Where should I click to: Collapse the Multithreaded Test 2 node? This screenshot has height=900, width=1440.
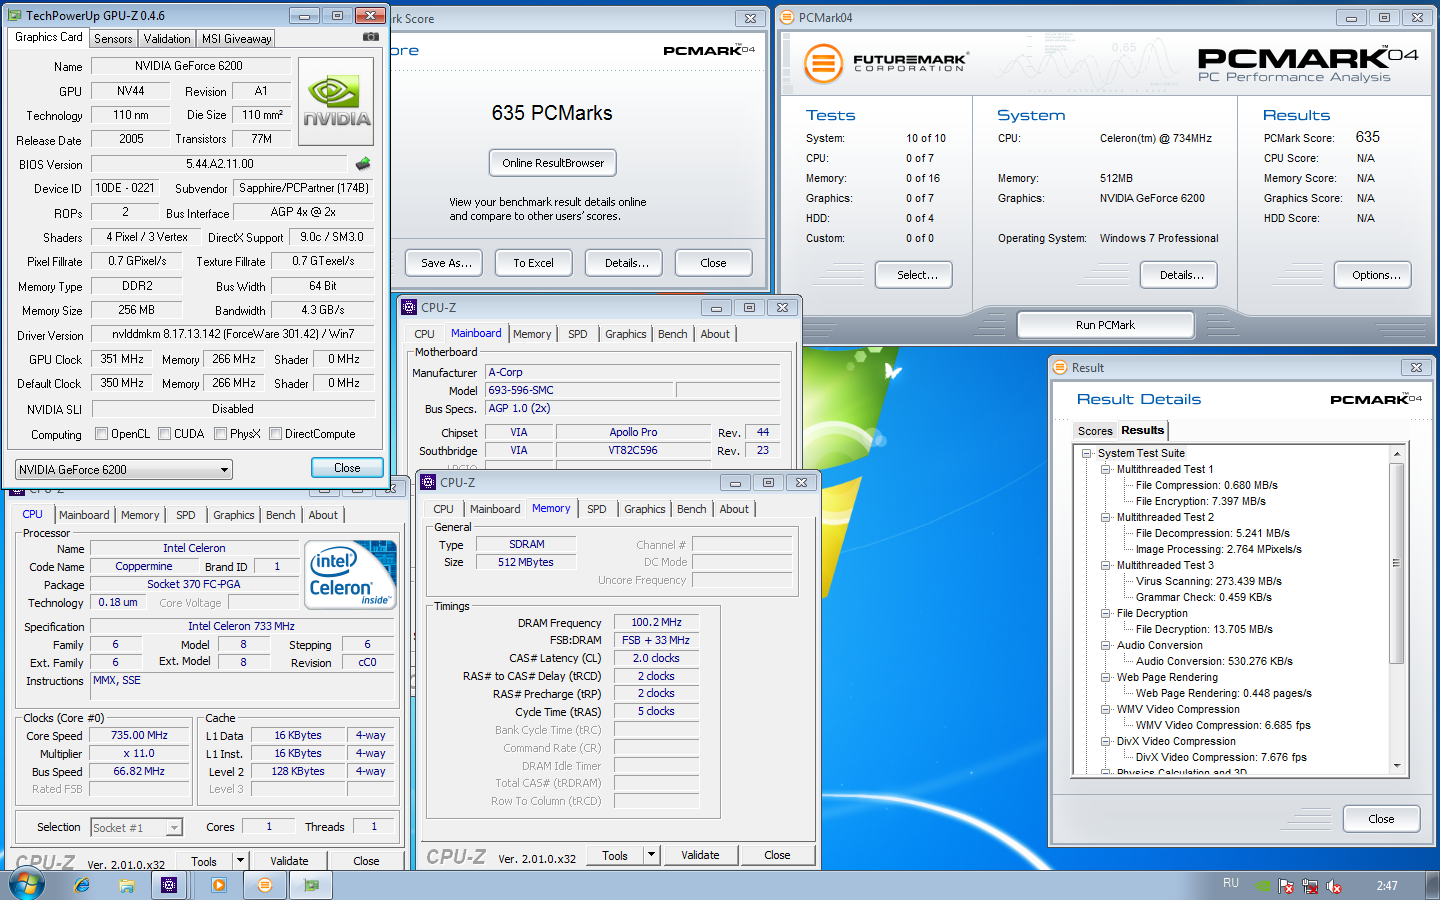click(x=1106, y=517)
